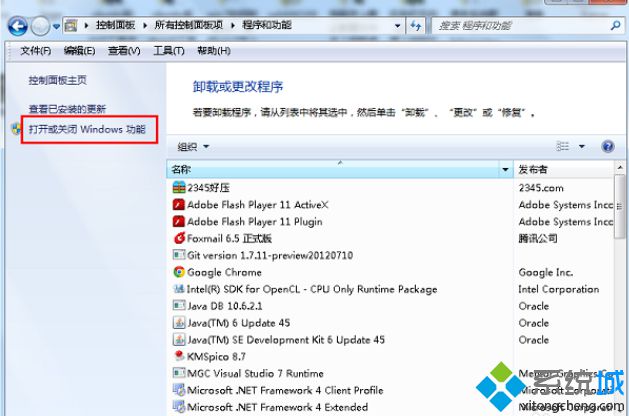Sort by the 名称 column header
This screenshot has width=629, height=416.
coord(333,169)
